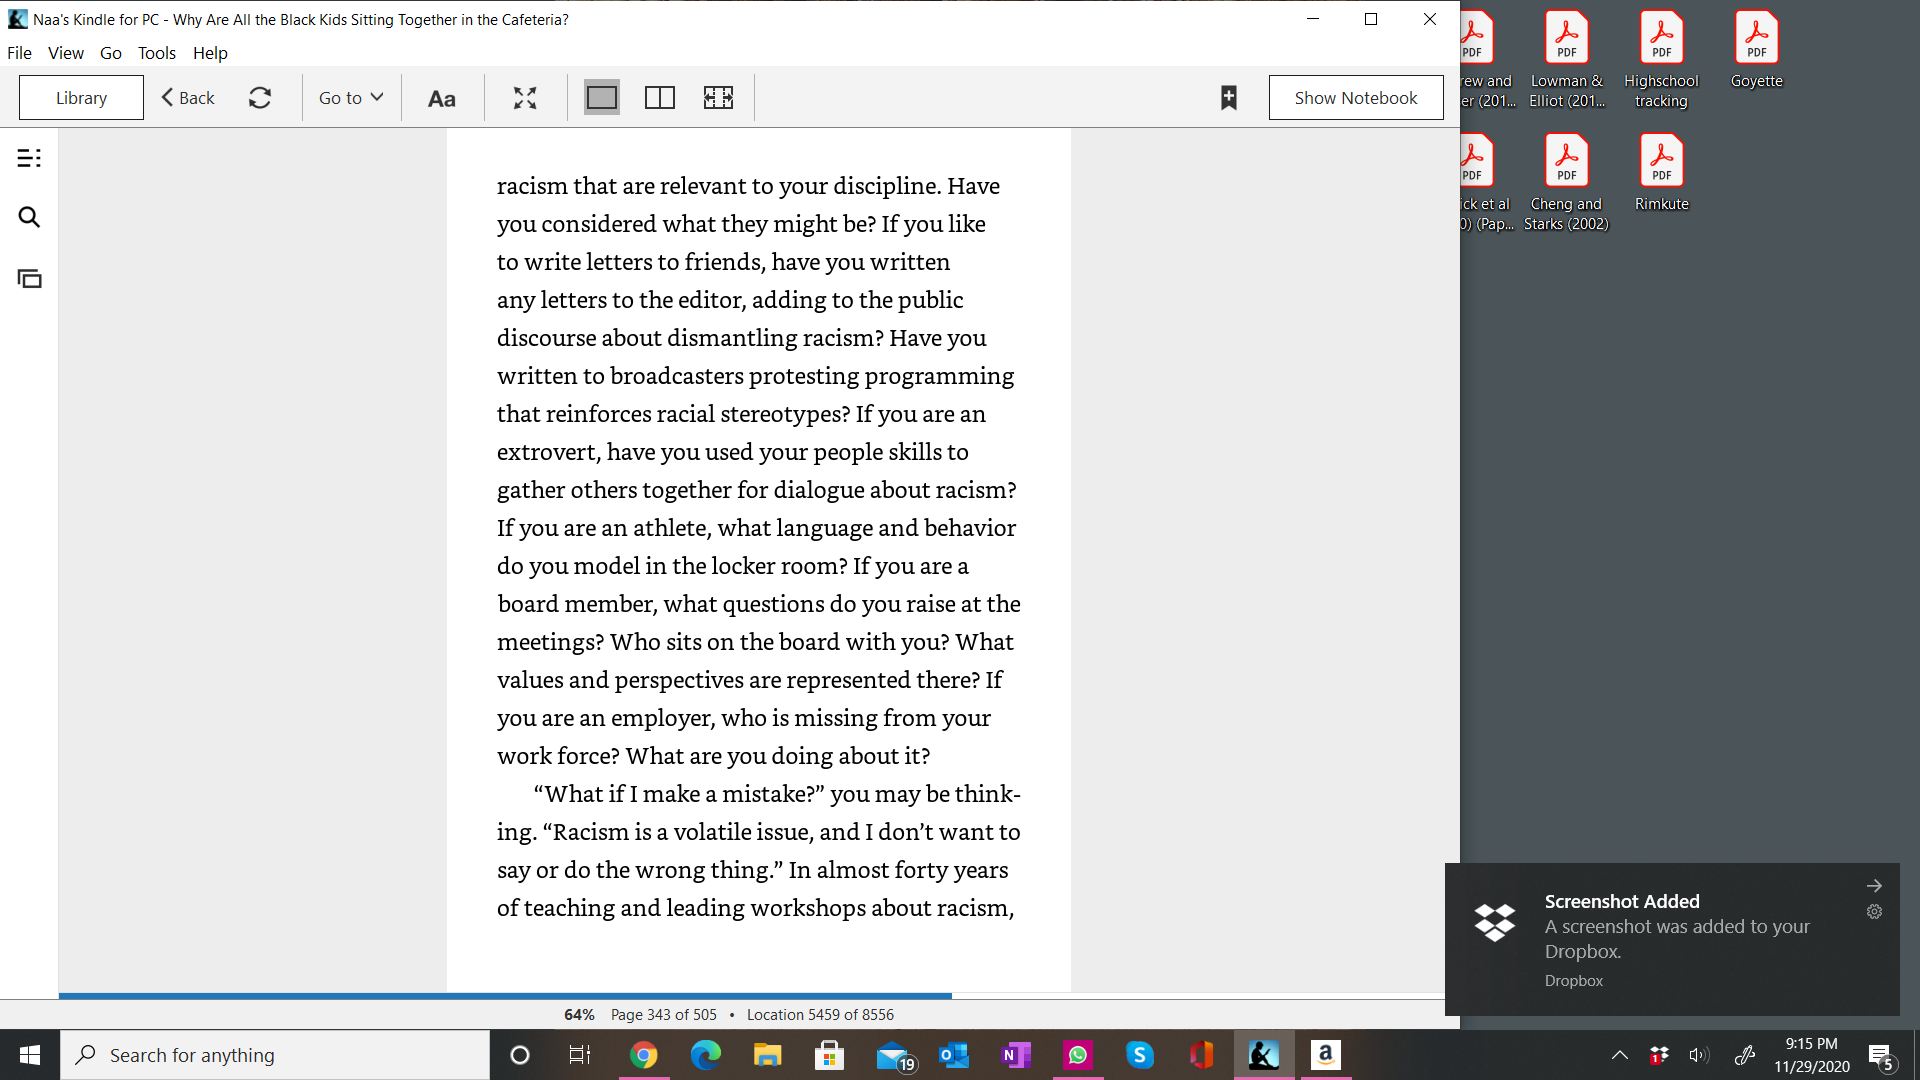
Task: Open font and text options (Aa)
Action: (x=442, y=98)
